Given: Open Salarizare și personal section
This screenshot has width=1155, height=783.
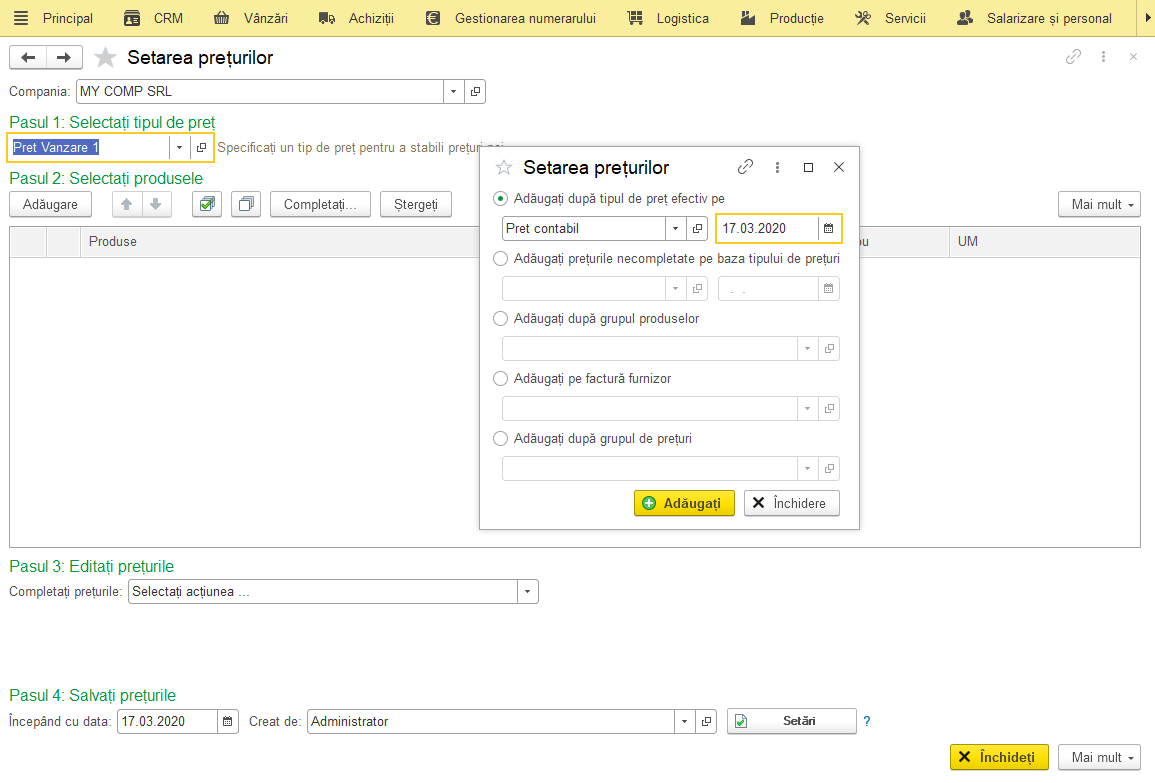Looking at the screenshot, I should pos(1034,18).
